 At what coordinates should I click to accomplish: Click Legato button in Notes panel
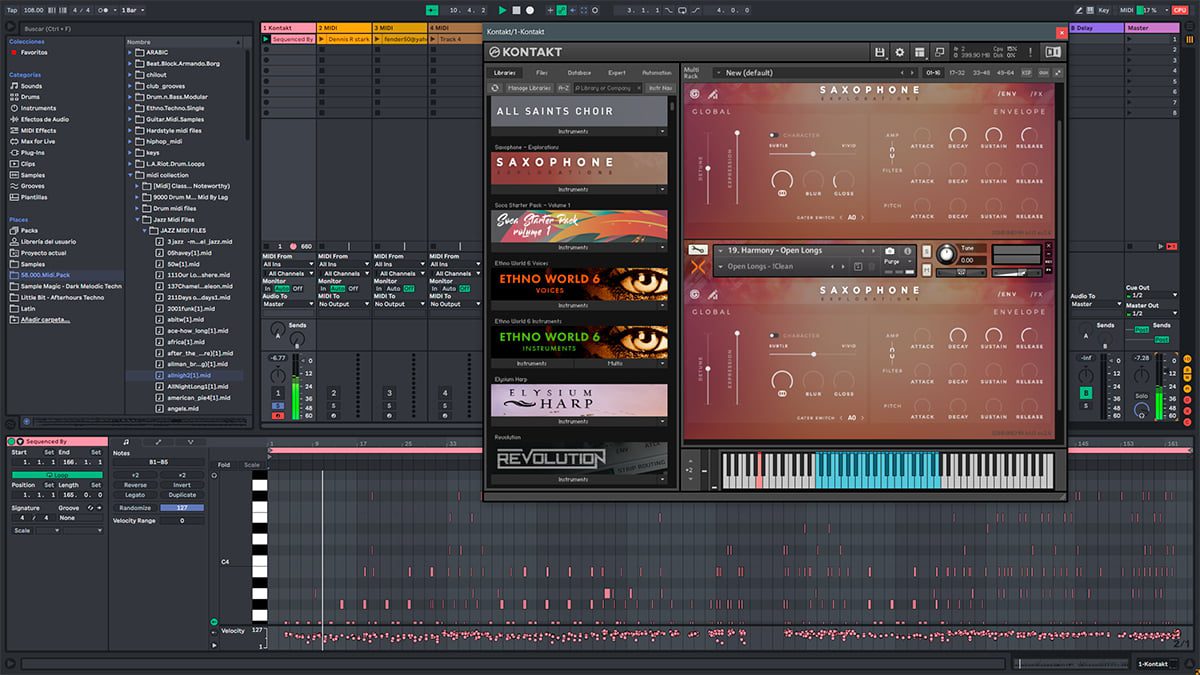(x=135, y=495)
